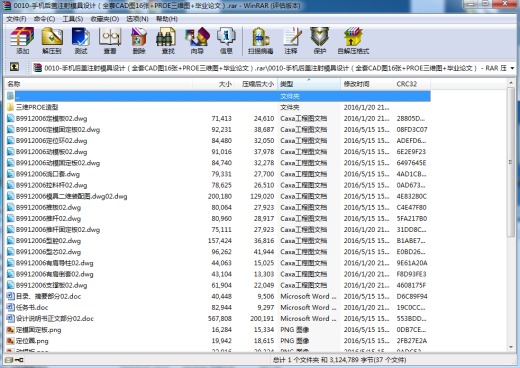
Task: Open the 查看 (View) toolbar tool
Action: [x=110, y=41]
